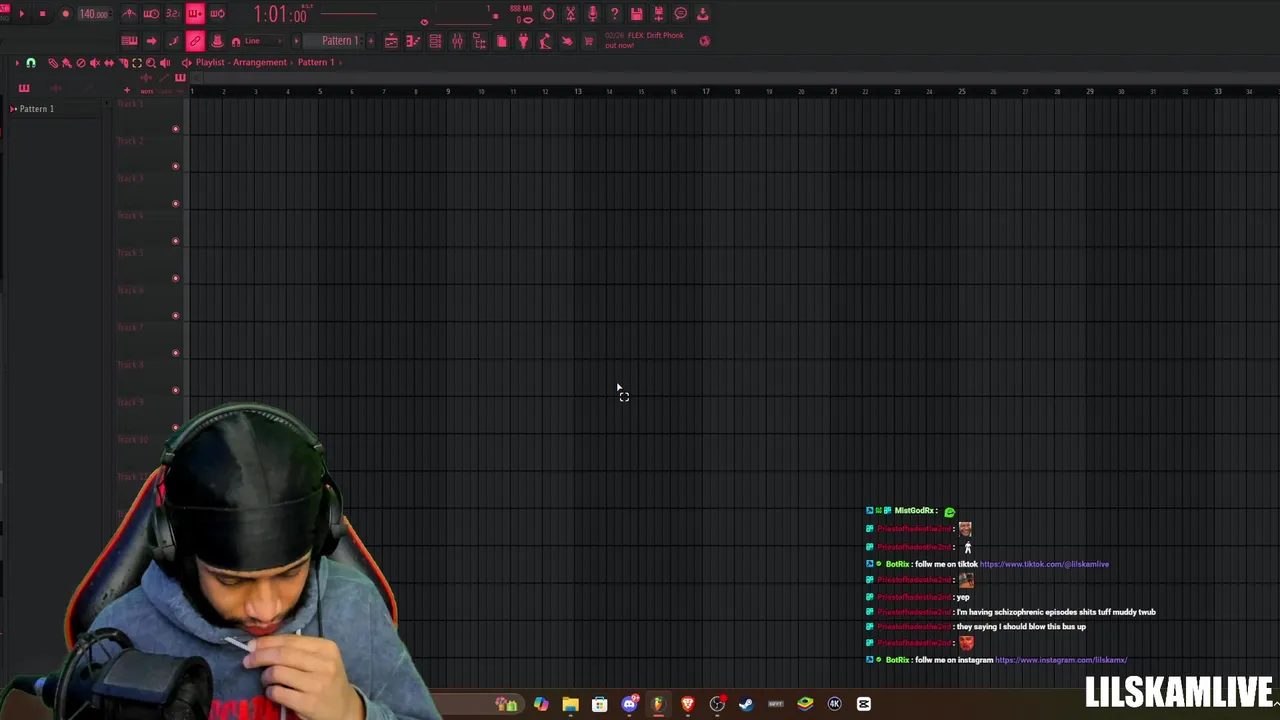Open the Mixer view icon
1280x720 pixels.
pyautogui.click(x=457, y=41)
